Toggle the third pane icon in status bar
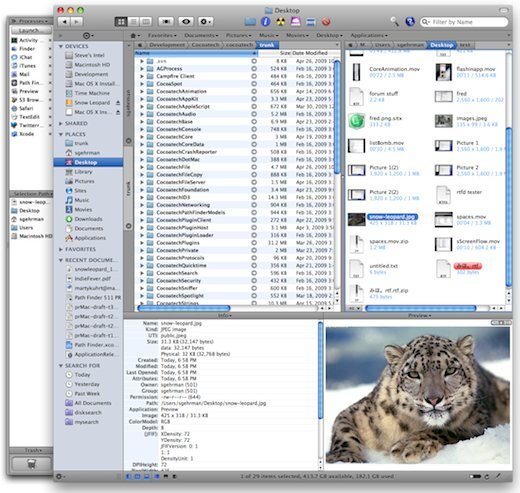Viewport: 520px width, 493px height. coord(147,476)
